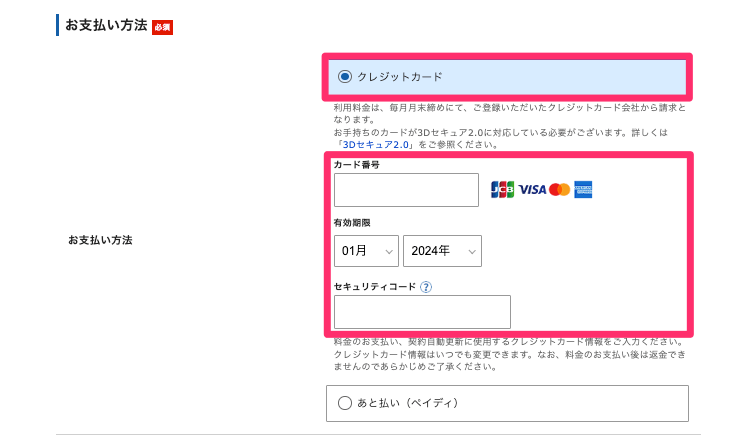Click the セキュリティコード label text
Screen dimensions: 745x446
click(x=375, y=287)
